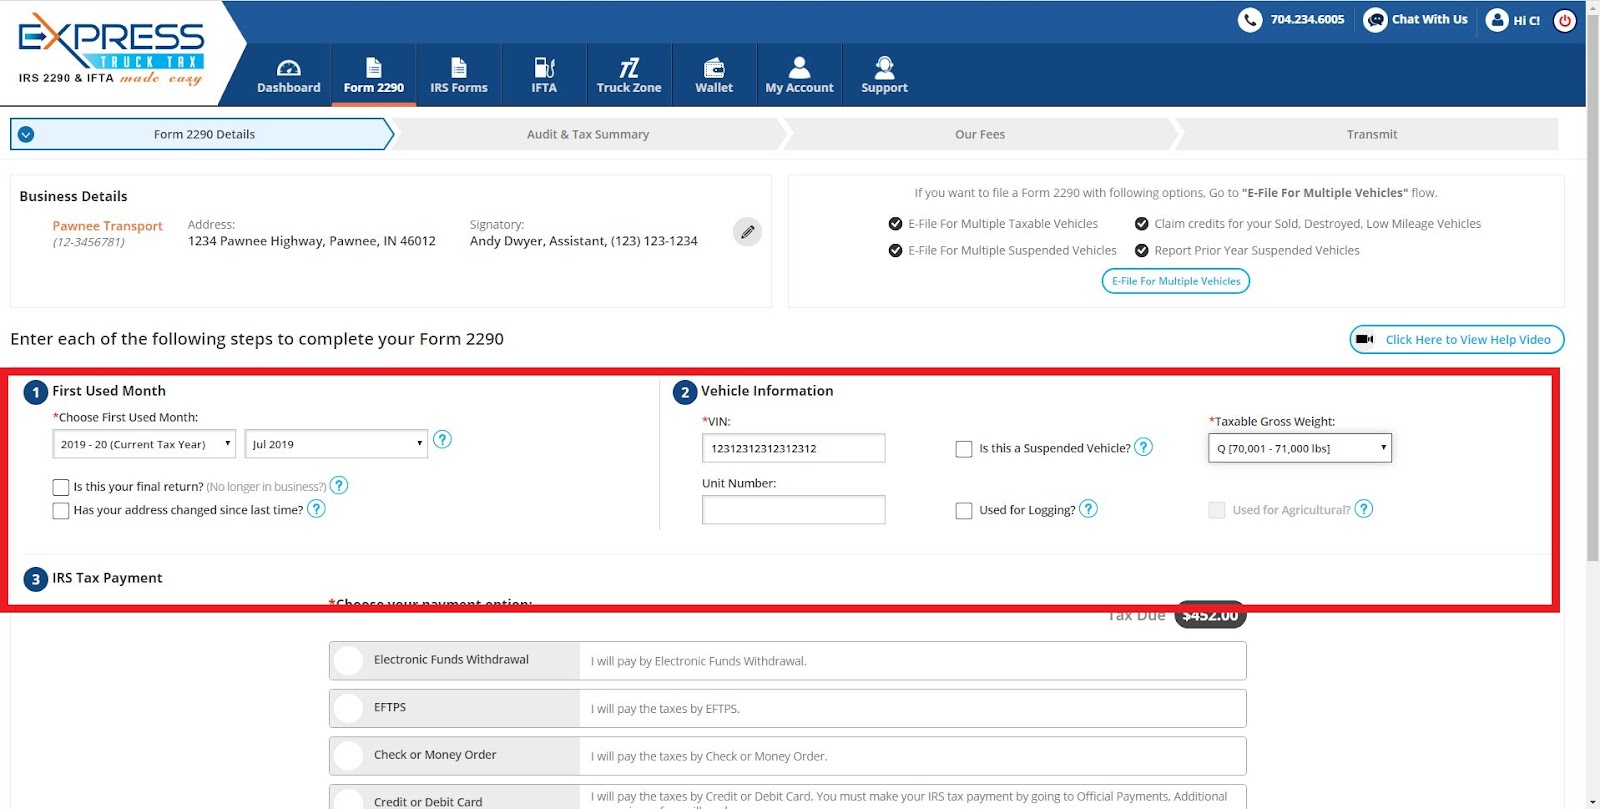This screenshot has height=809, width=1600.
Task: Go to IFTA section
Action: pos(544,75)
